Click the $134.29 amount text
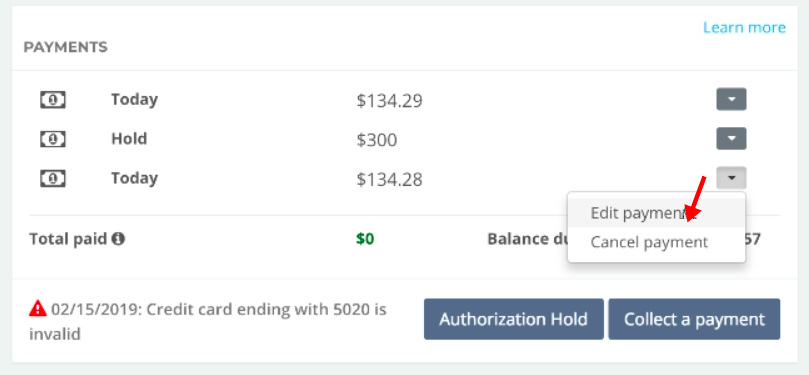This screenshot has height=375, width=809. click(390, 101)
